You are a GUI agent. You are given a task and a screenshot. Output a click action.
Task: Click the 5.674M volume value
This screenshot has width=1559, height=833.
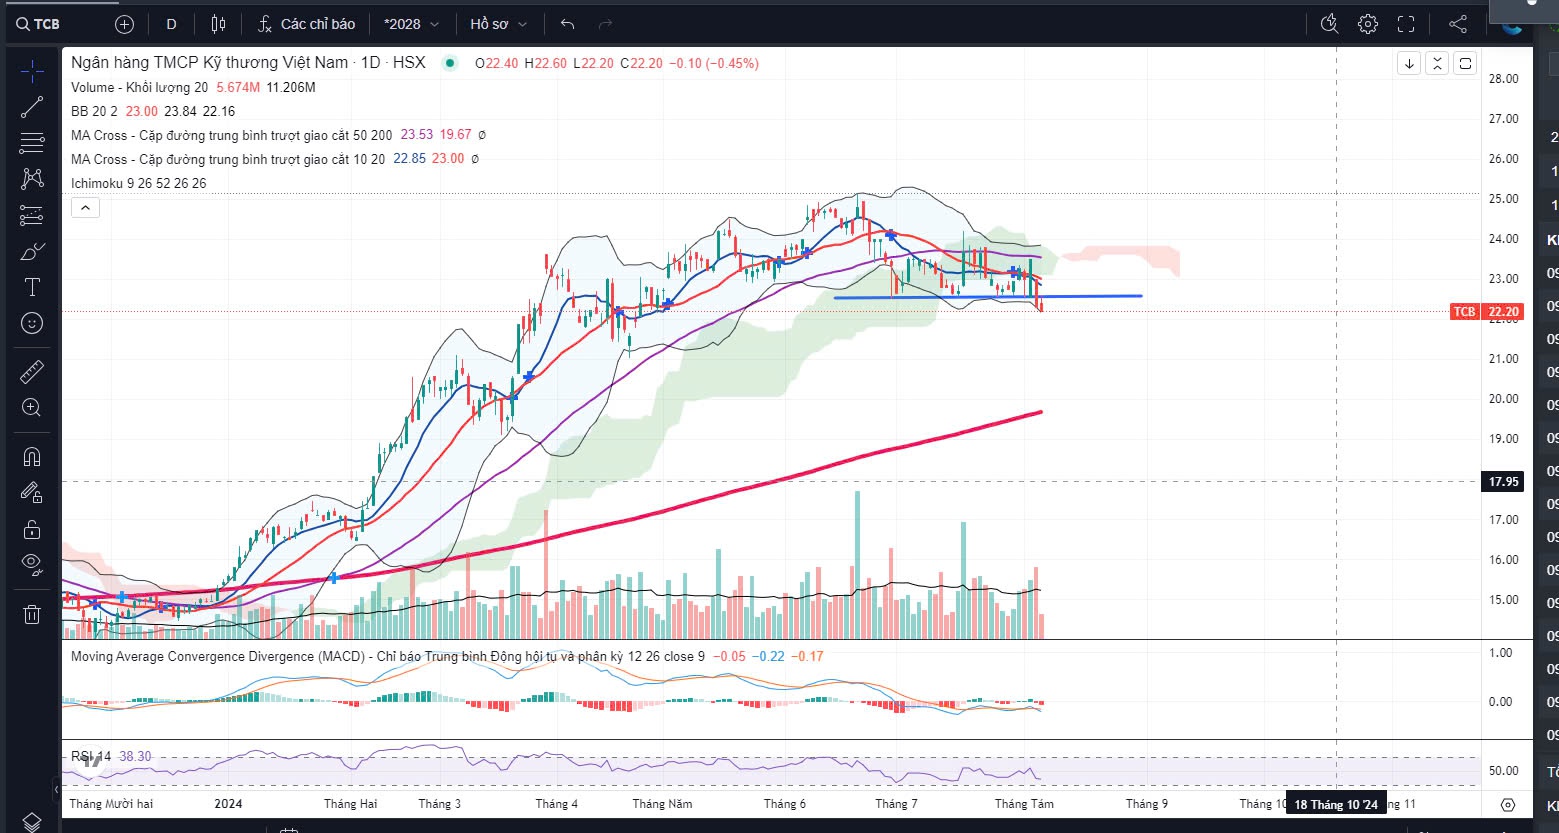(x=238, y=87)
